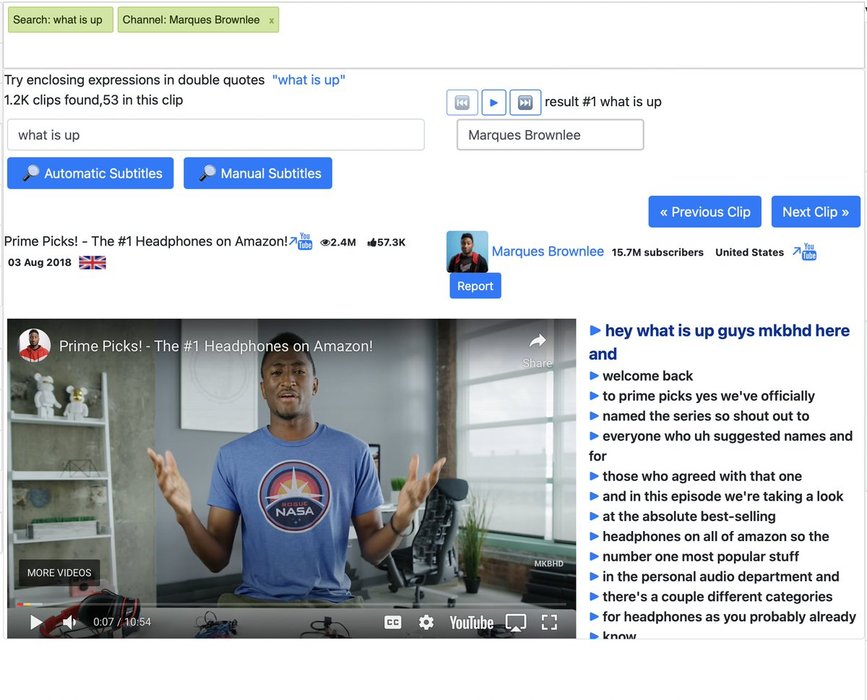Open channel on YouTube via external icon
Image resolution: width=867 pixels, height=700 pixels.
click(x=805, y=252)
